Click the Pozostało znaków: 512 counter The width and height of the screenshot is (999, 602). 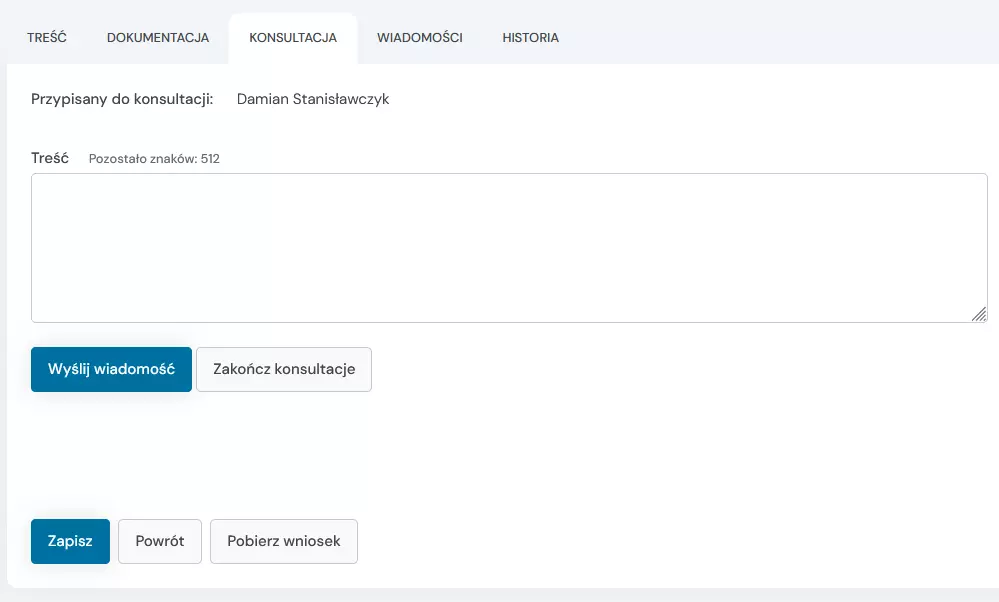click(155, 158)
